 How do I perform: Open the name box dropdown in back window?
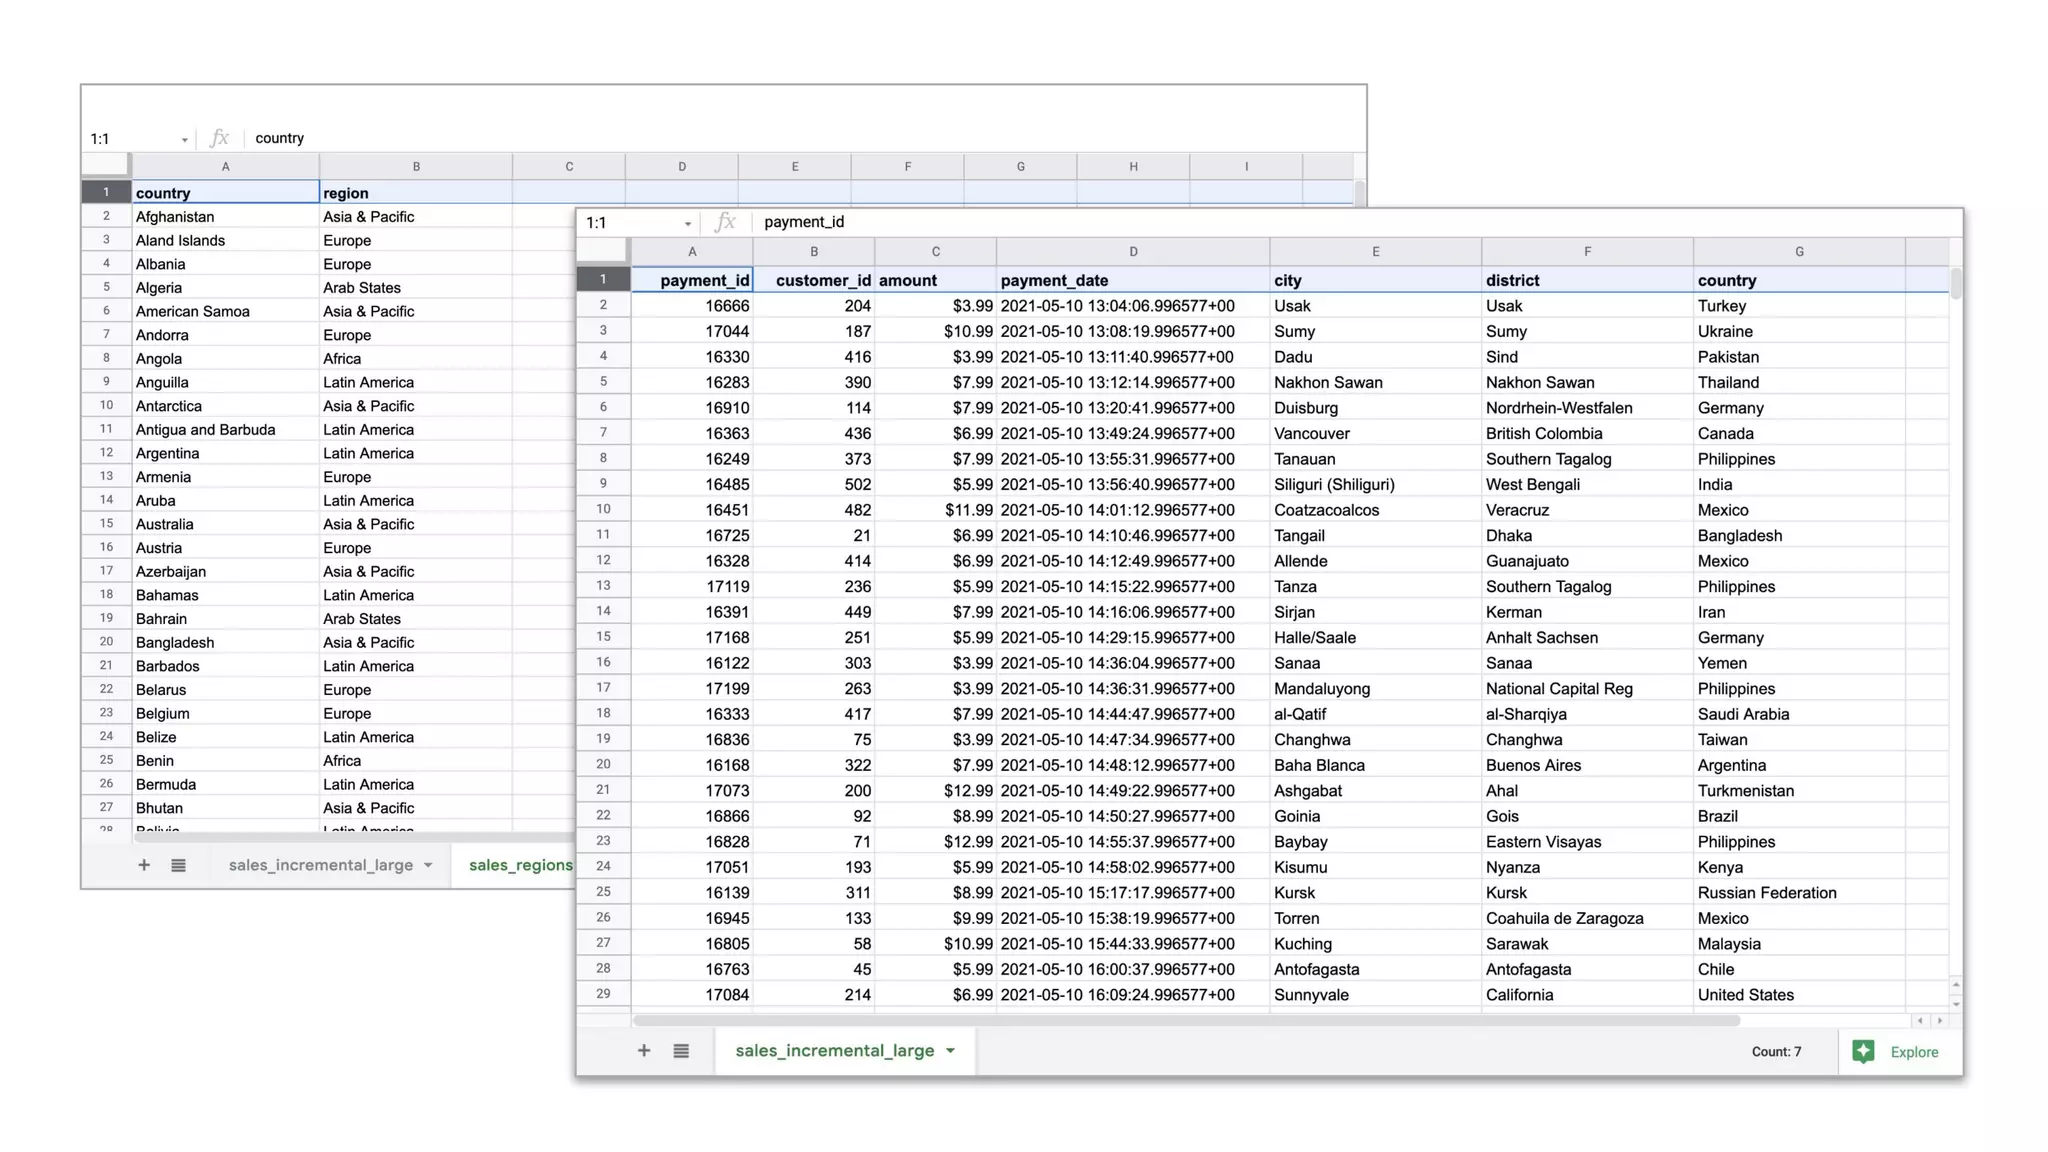click(x=185, y=140)
